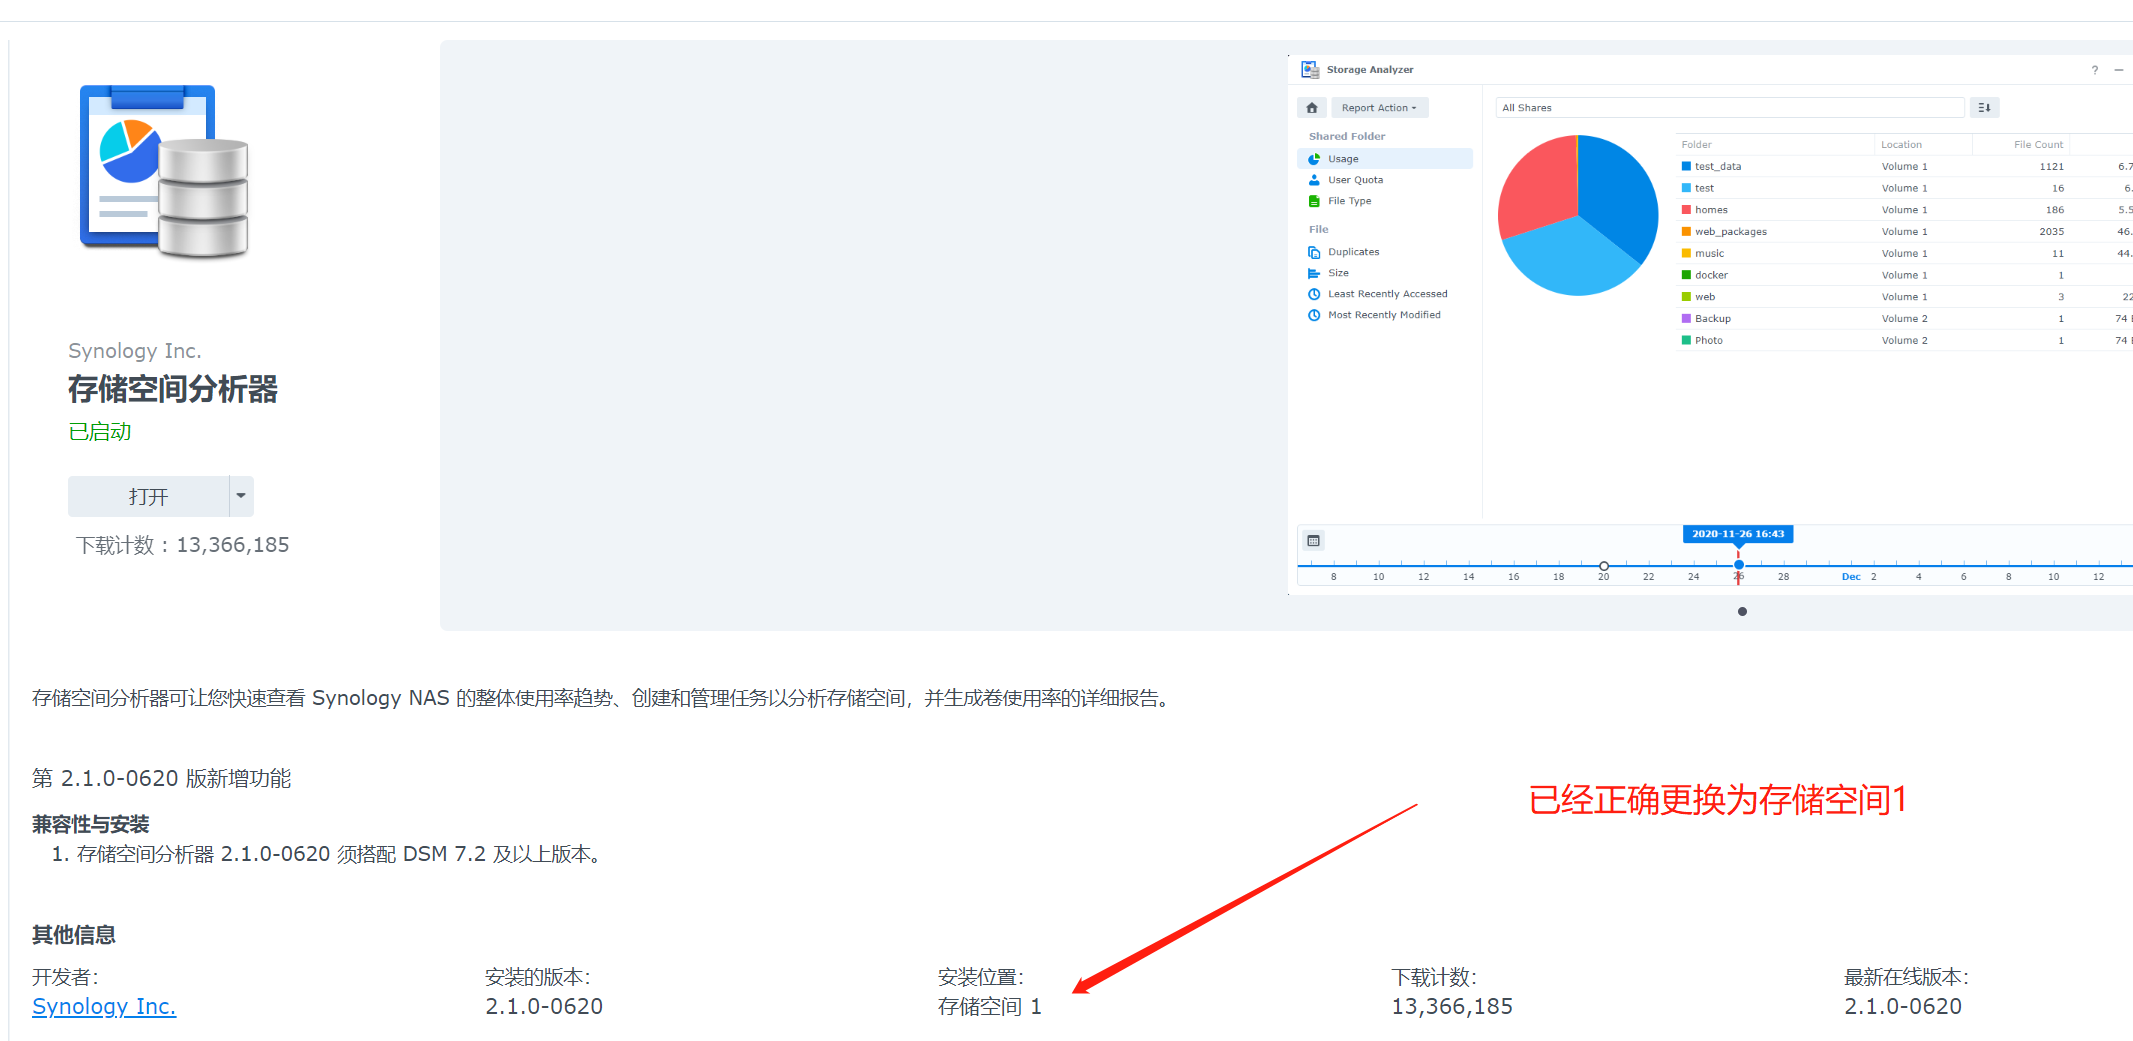
Task: Select the Backup folder row
Action: [1905, 319]
